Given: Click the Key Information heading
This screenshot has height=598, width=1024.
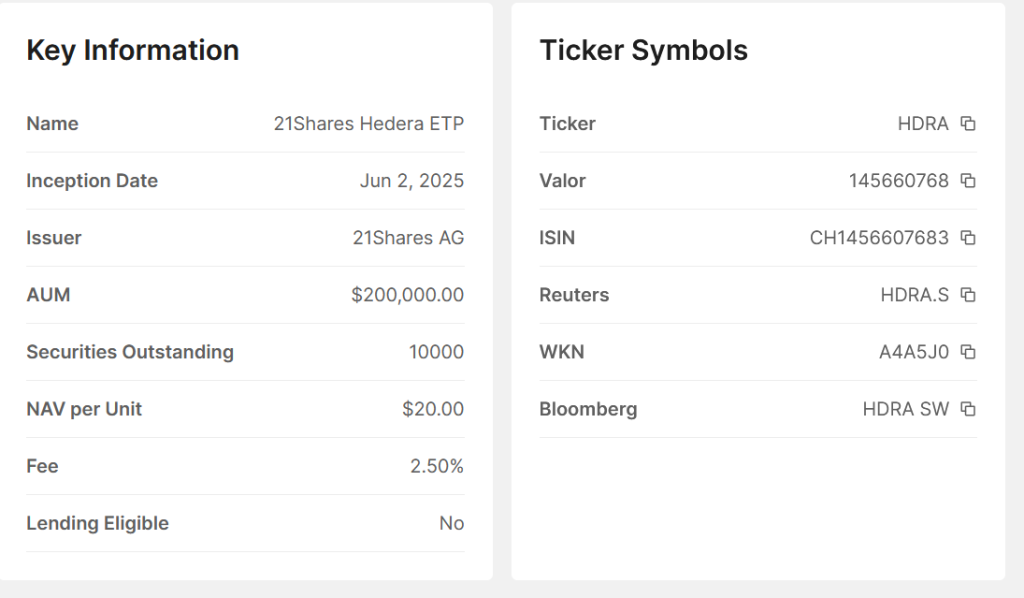Looking at the screenshot, I should (x=132, y=50).
